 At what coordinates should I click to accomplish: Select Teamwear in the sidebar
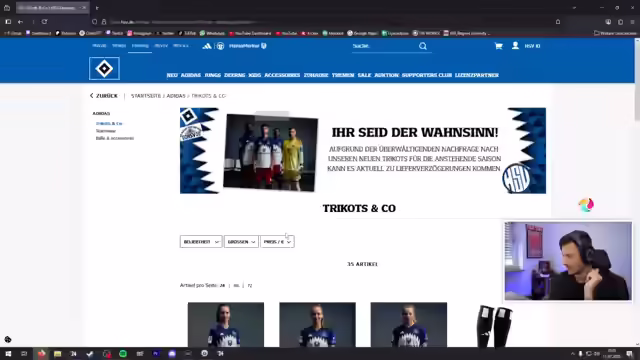click(106, 131)
